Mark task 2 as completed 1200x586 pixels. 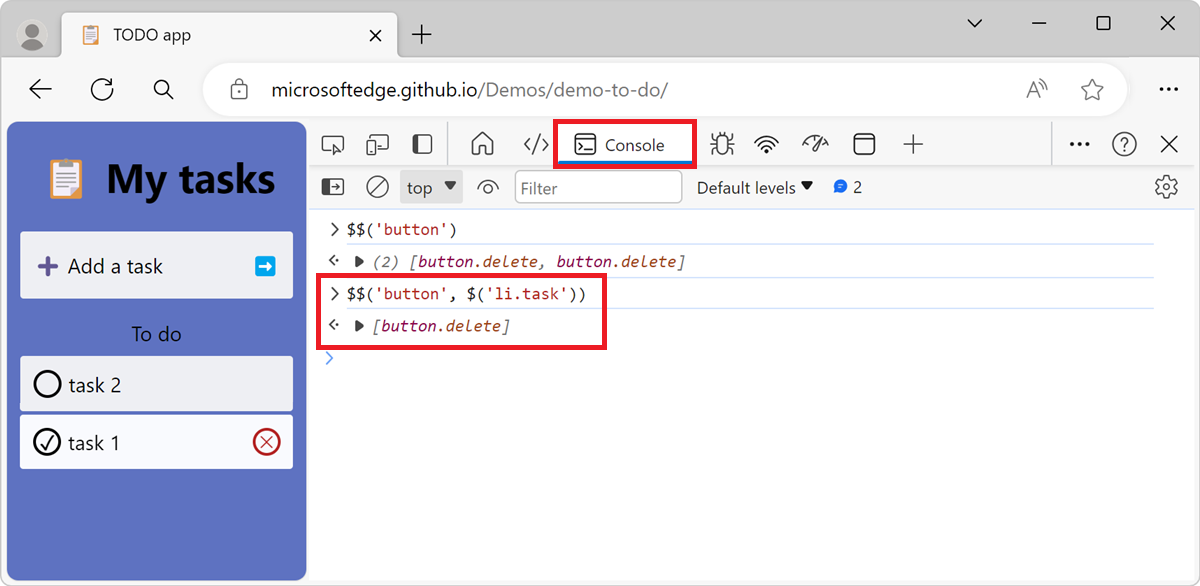pos(47,383)
